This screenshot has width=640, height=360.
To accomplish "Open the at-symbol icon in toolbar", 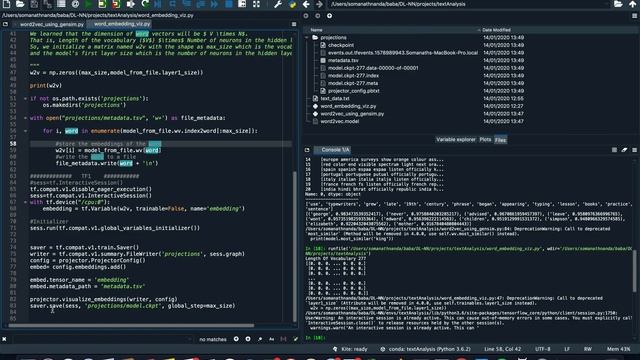I will click(x=75, y=4).
